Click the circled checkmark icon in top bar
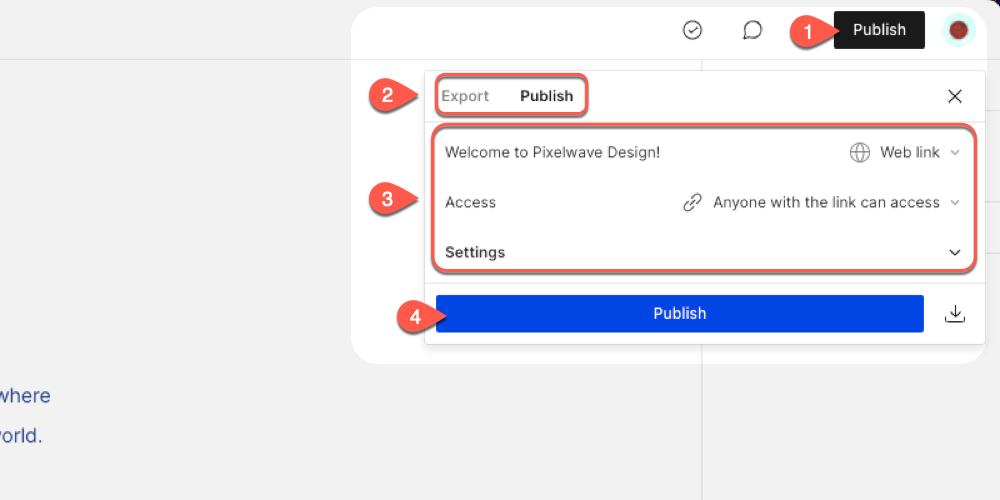Screen dimensions: 1000x500 click(x=692, y=30)
